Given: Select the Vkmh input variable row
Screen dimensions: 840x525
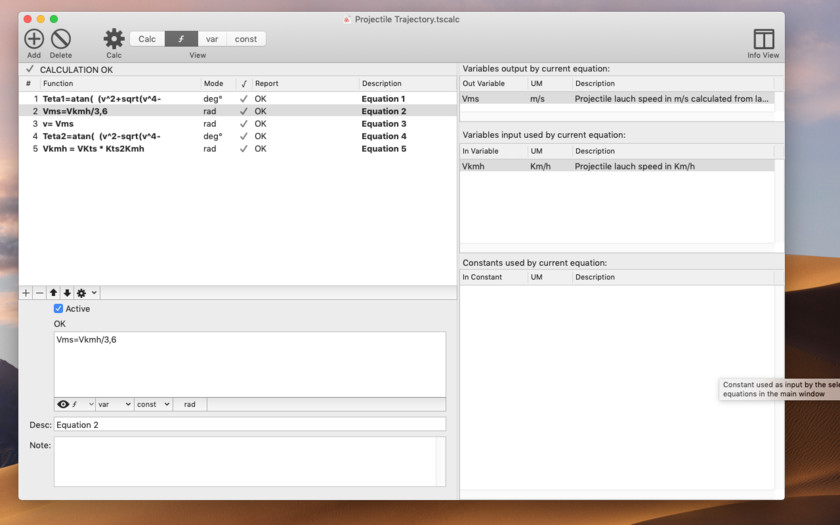Looking at the screenshot, I should tap(617, 166).
